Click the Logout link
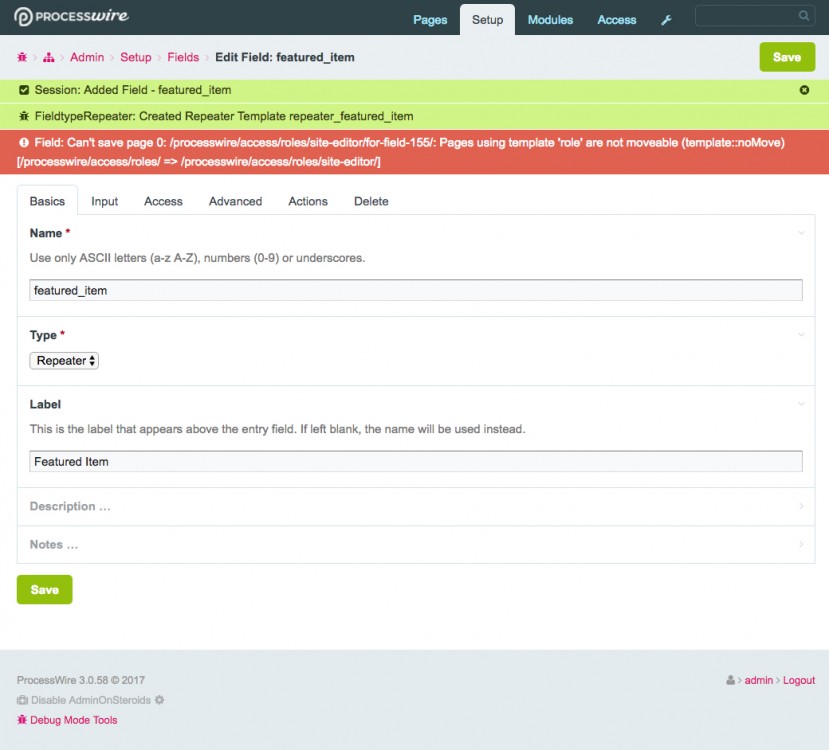 click(x=799, y=680)
